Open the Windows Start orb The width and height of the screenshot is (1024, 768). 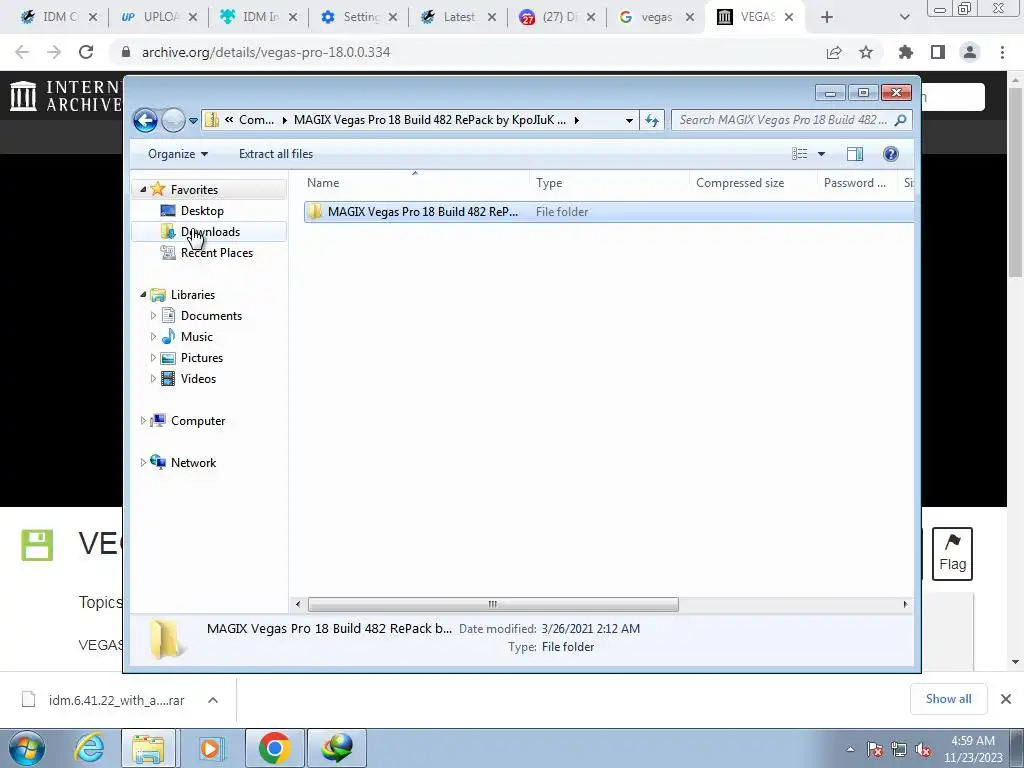click(26, 748)
